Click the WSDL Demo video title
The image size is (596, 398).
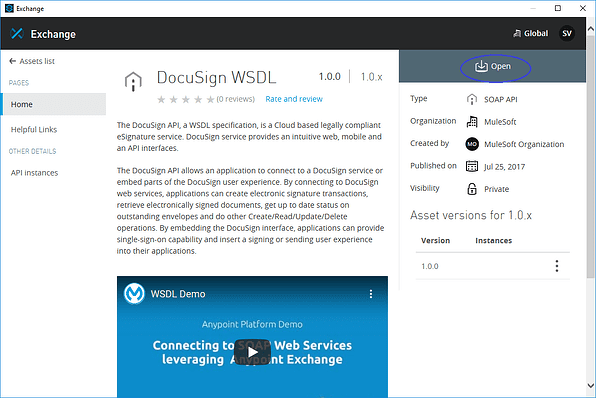pyautogui.click(x=178, y=294)
